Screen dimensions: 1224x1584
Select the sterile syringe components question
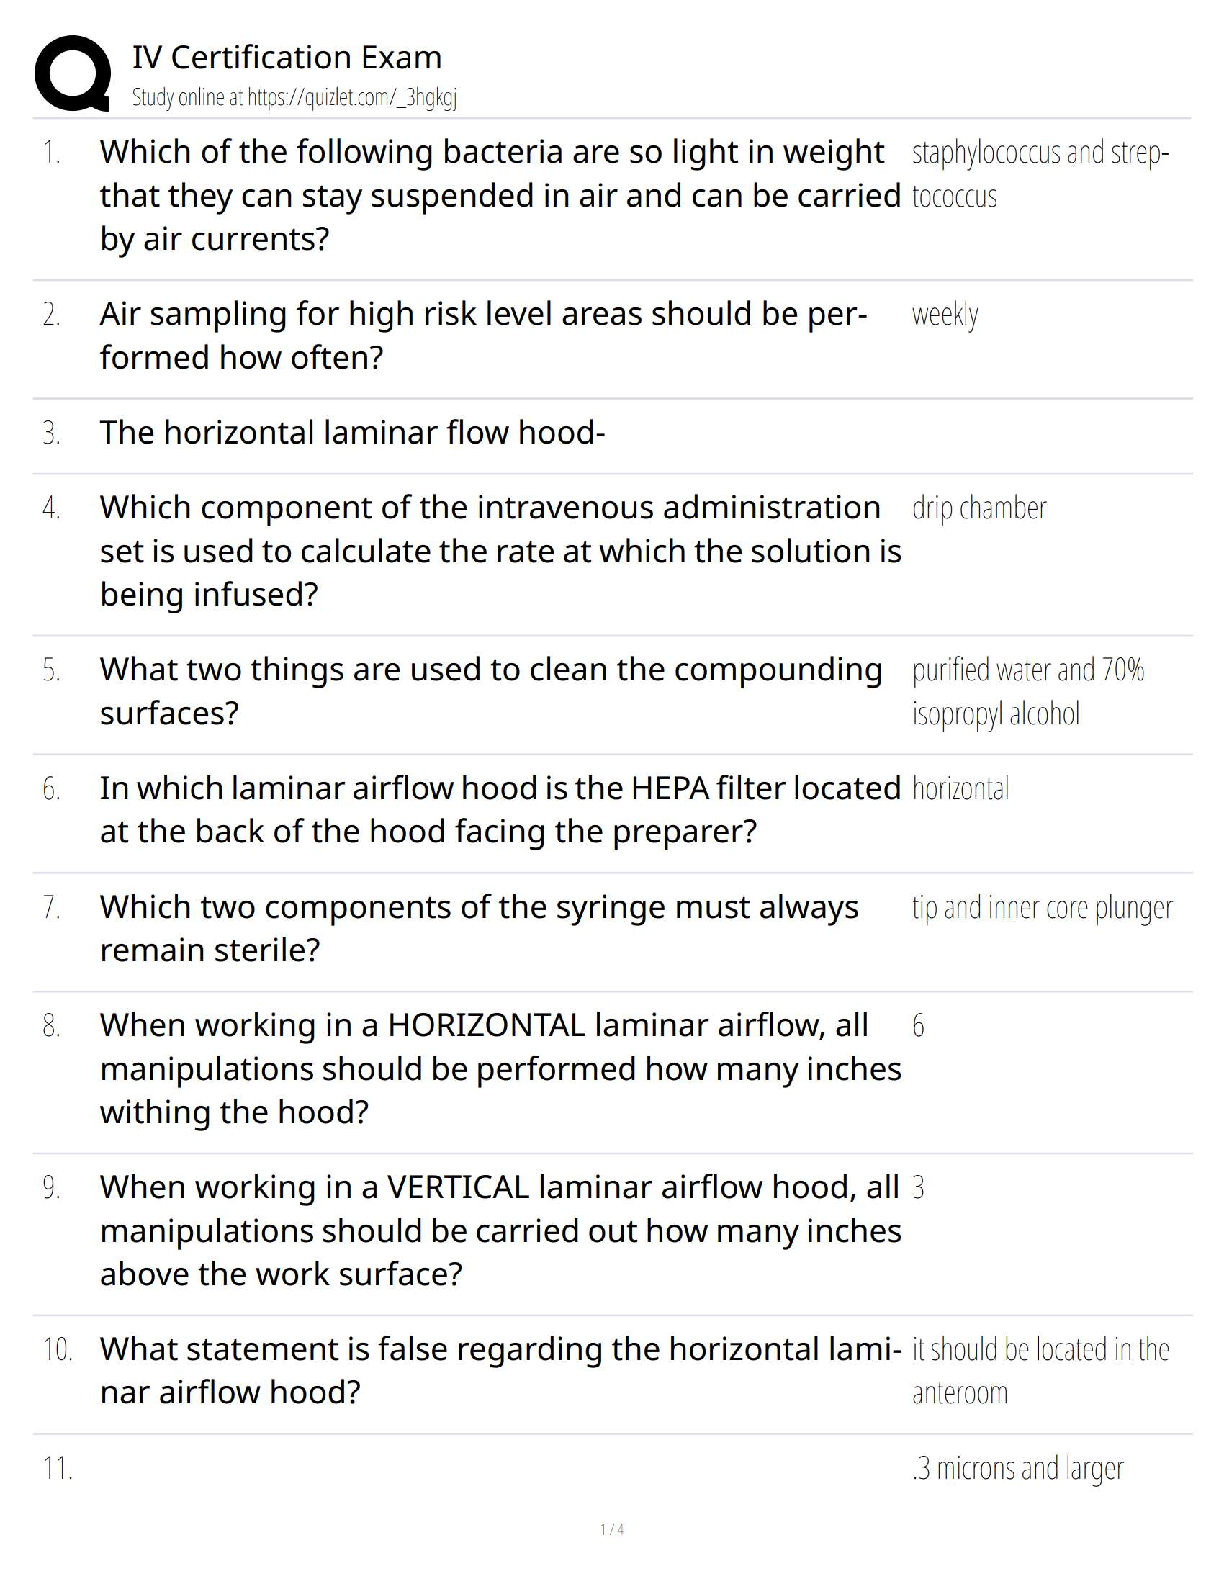(x=479, y=928)
